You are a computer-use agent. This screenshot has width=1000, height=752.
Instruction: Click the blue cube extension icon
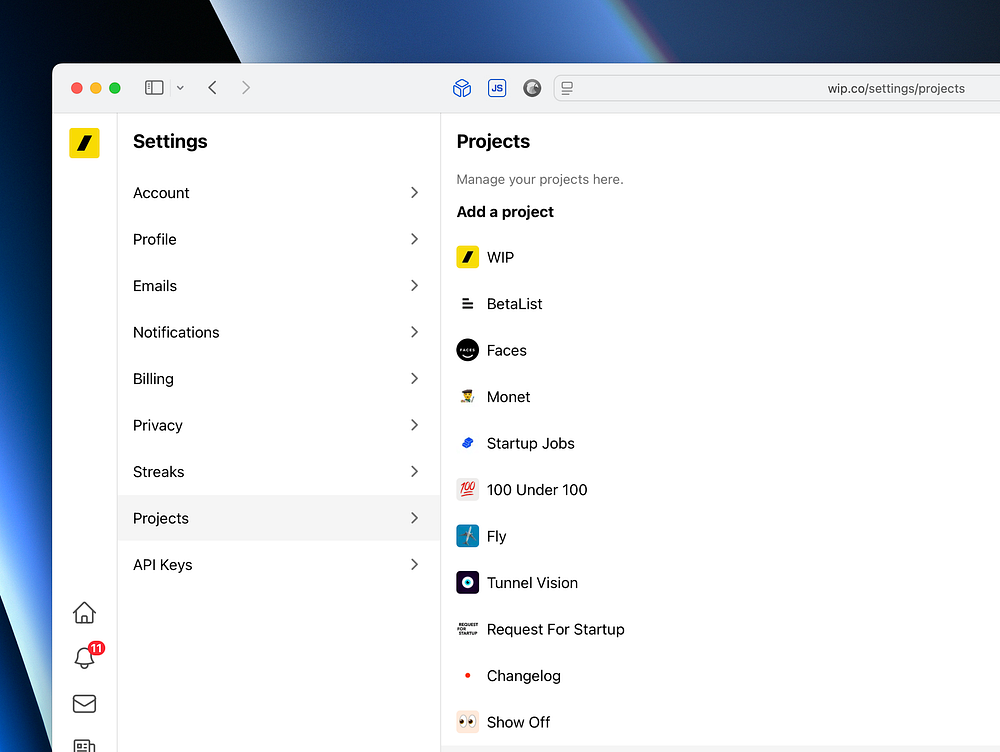(x=462, y=88)
